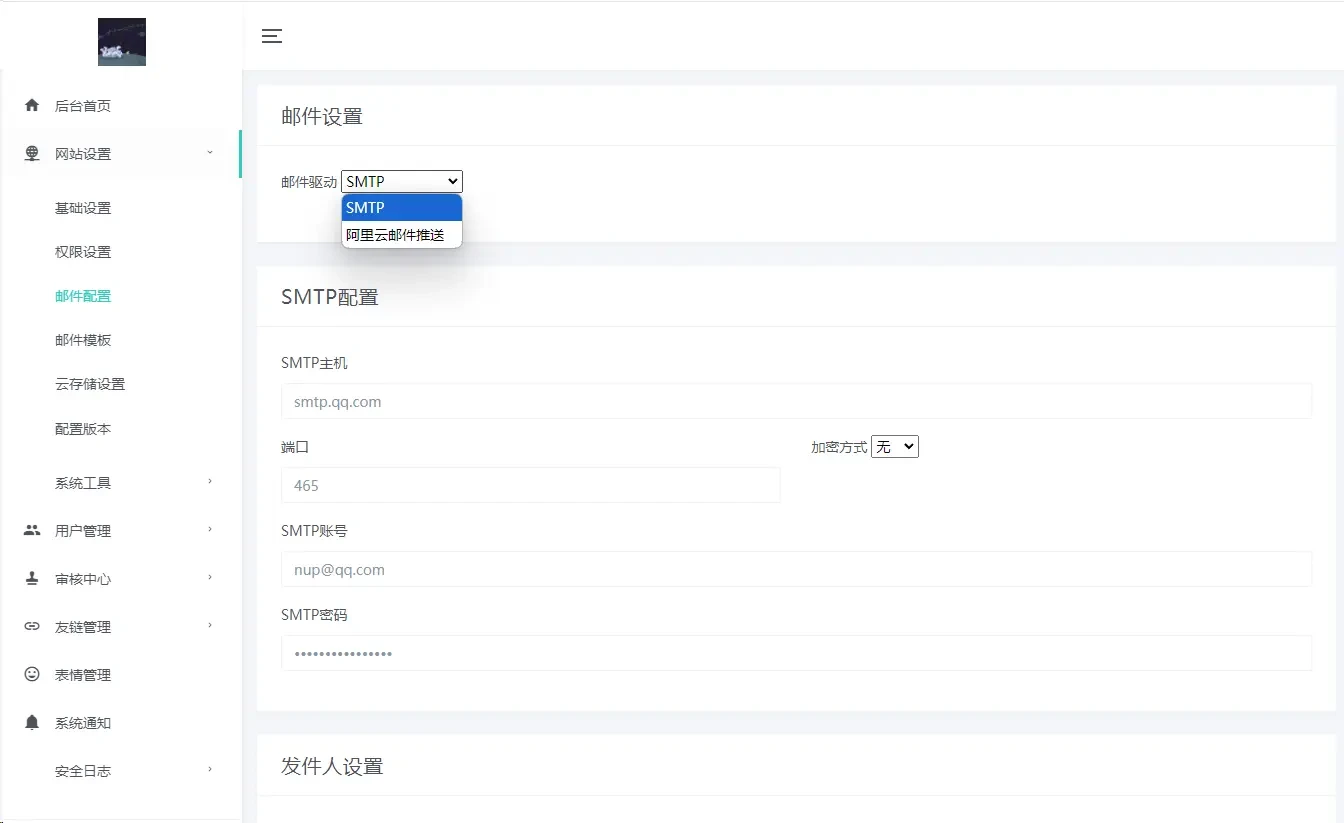Click the home icon beside 后台首页

(x=32, y=105)
